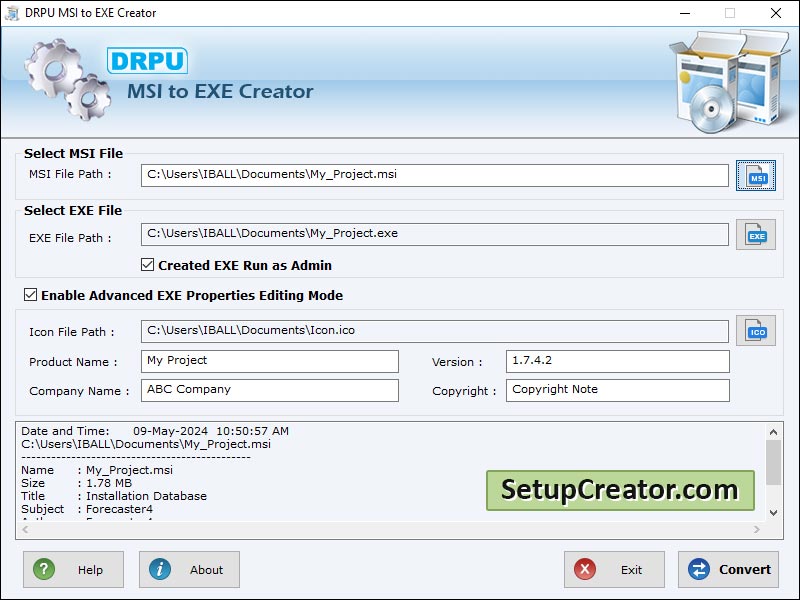Click inside the Product Name field
This screenshot has width=800, height=600.
click(270, 361)
